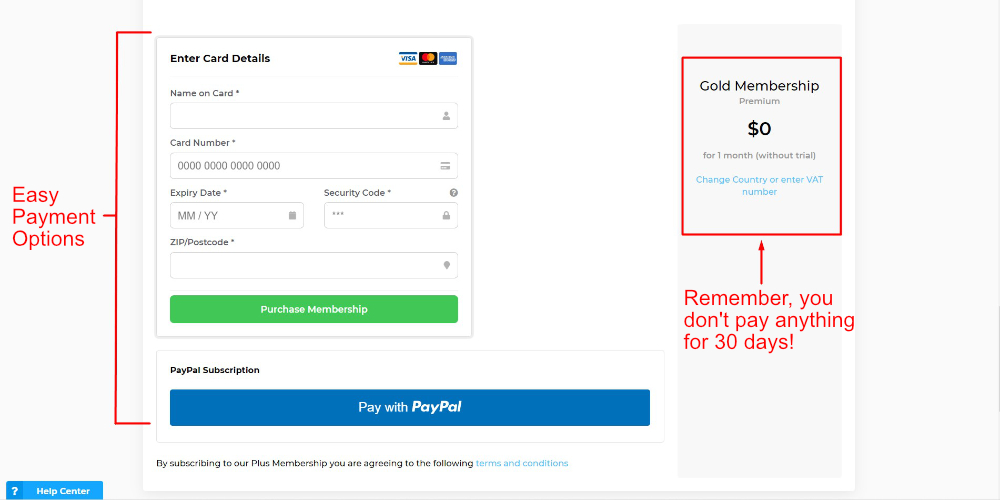
Task: Click the American Express logo
Action: pos(448,59)
